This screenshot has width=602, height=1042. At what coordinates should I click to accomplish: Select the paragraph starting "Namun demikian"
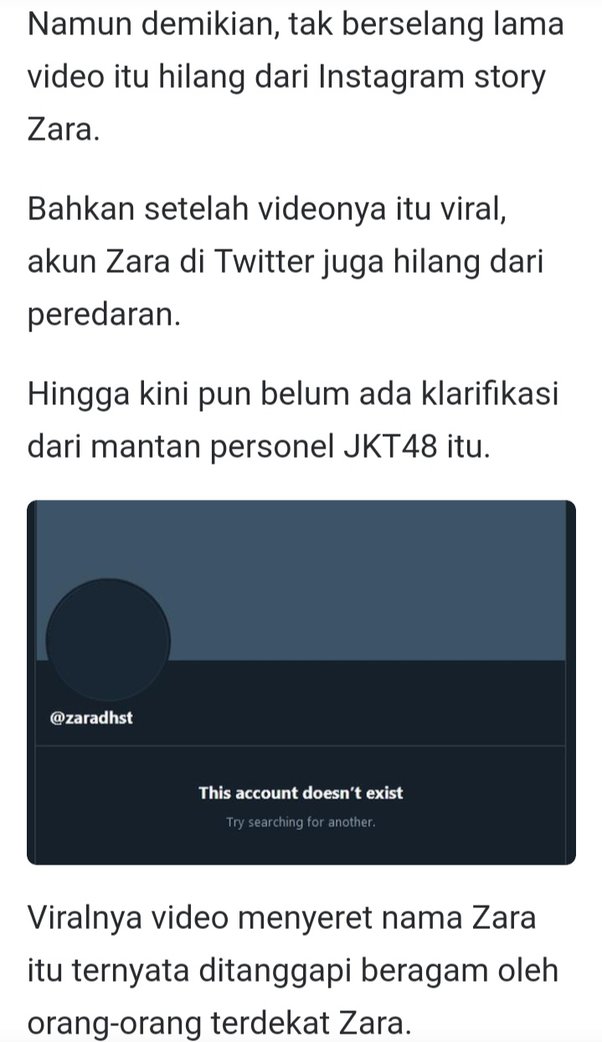click(295, 77)
